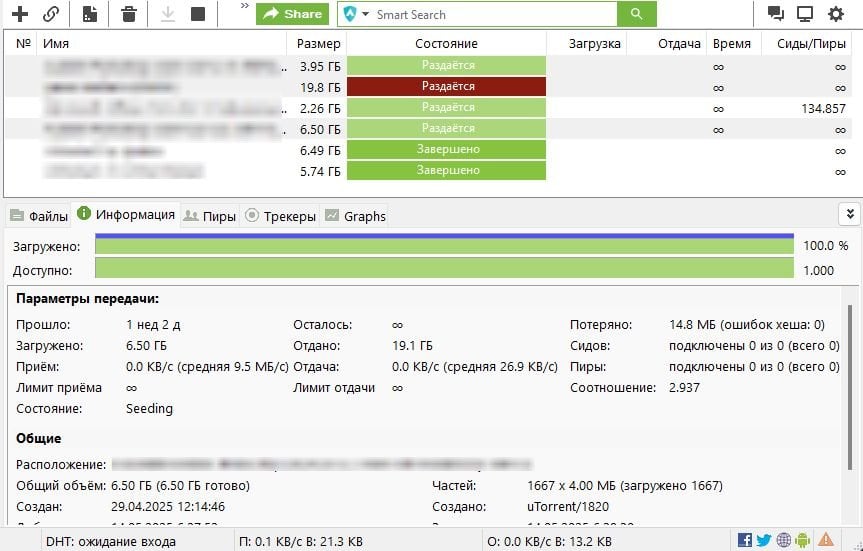Click the Add Torrent plus icon
Viewport: 863px width, 551px height.
pos(20,14)
